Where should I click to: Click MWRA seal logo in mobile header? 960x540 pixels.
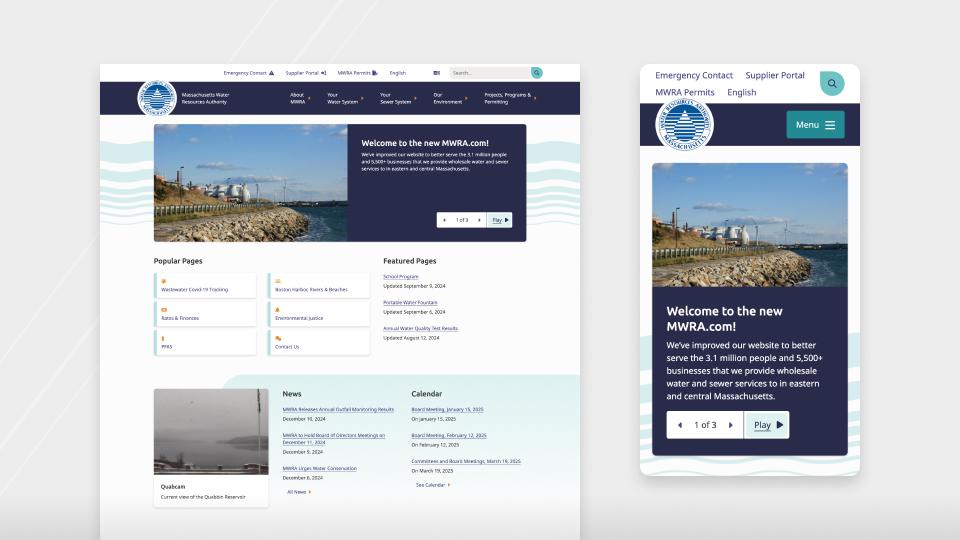point(684,125)
